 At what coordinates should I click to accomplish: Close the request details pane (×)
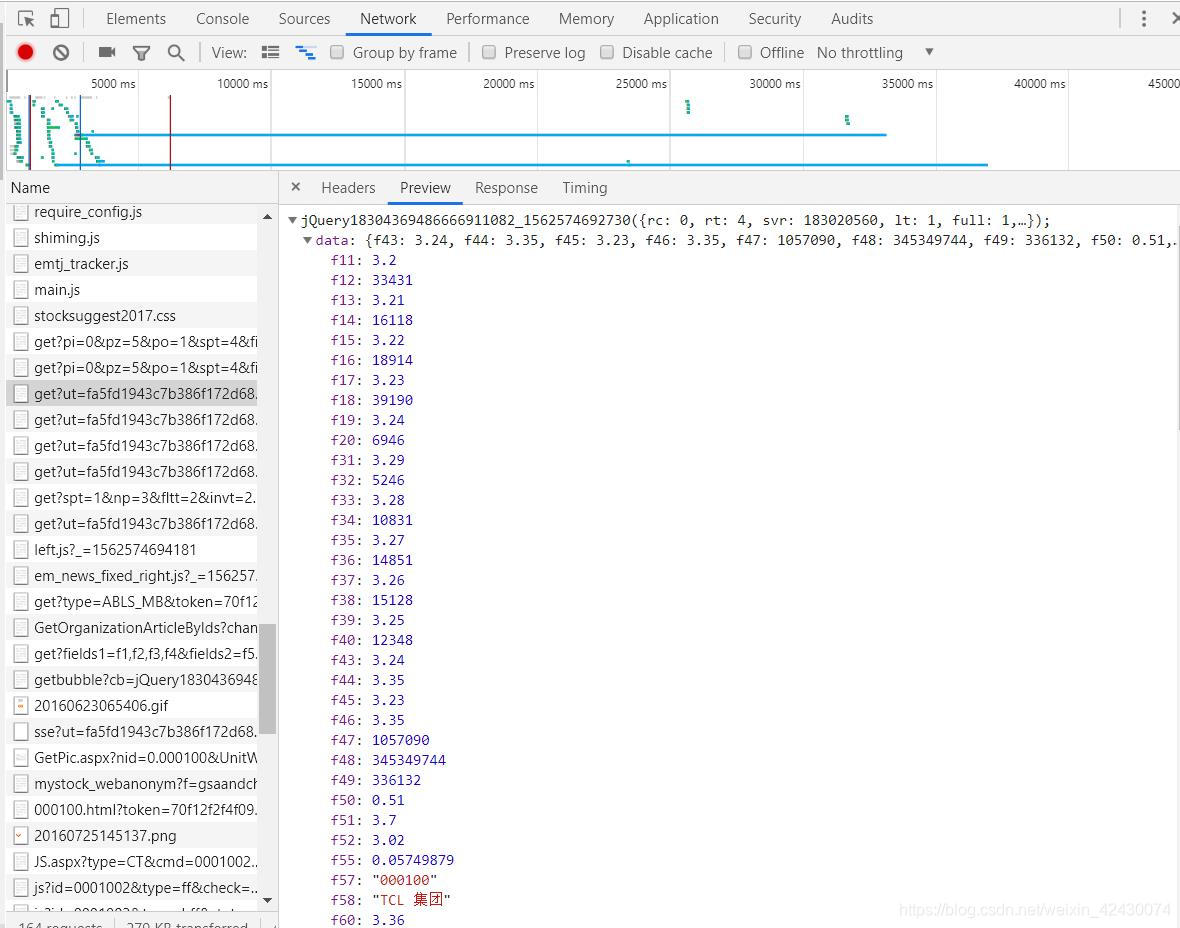[x=296, y=187]
